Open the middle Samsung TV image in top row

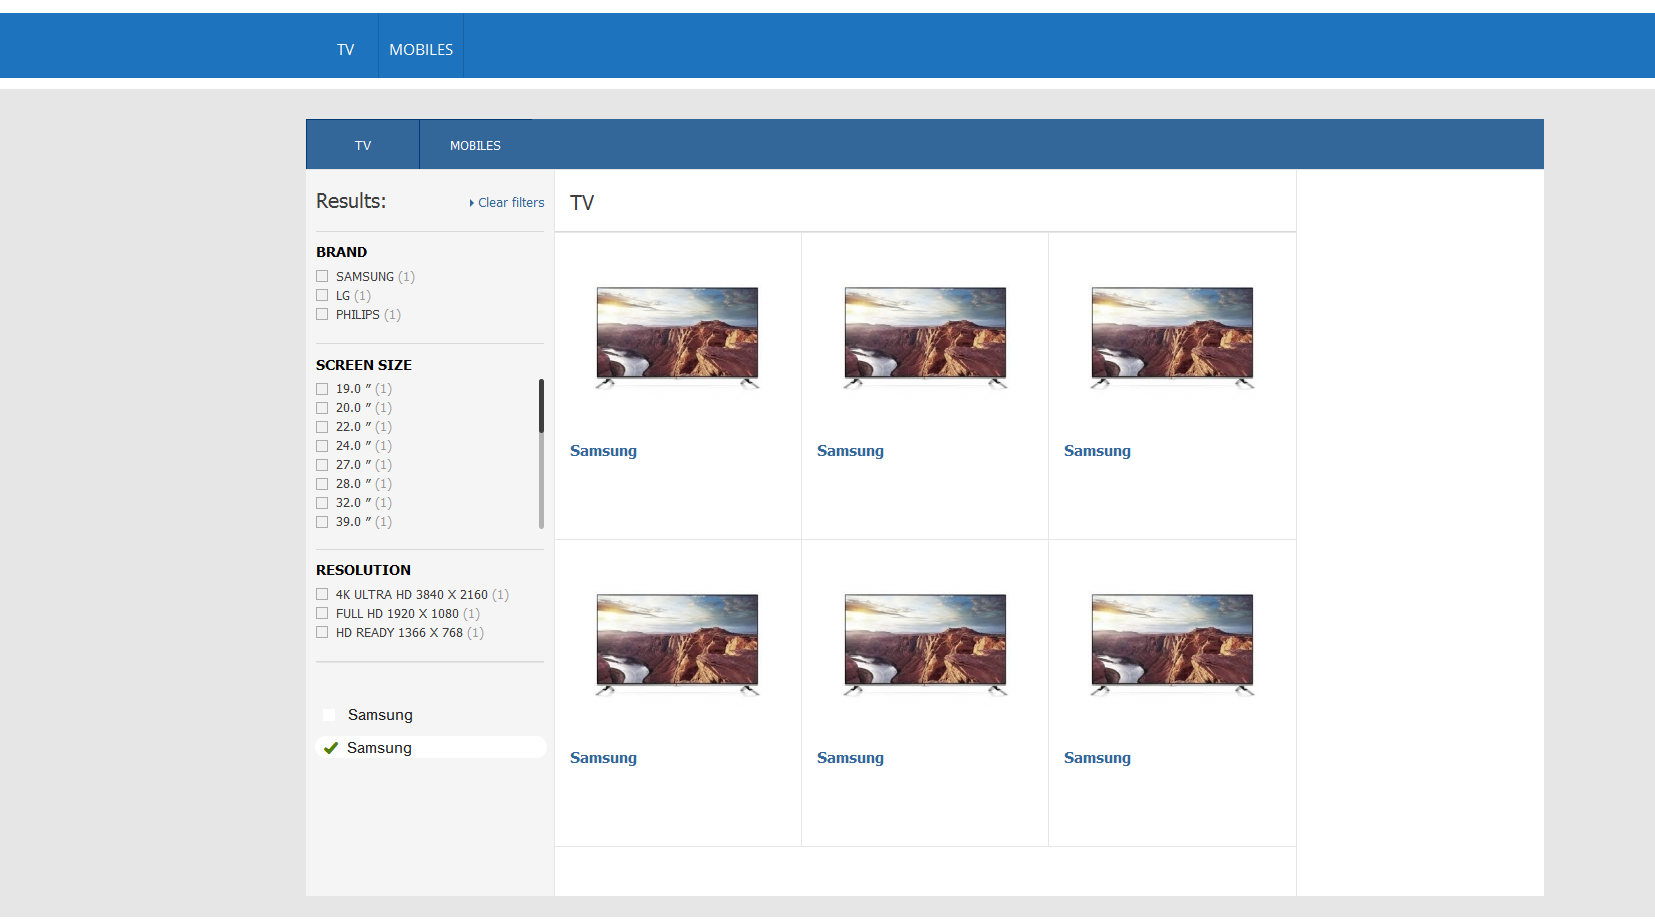(925, 338)
